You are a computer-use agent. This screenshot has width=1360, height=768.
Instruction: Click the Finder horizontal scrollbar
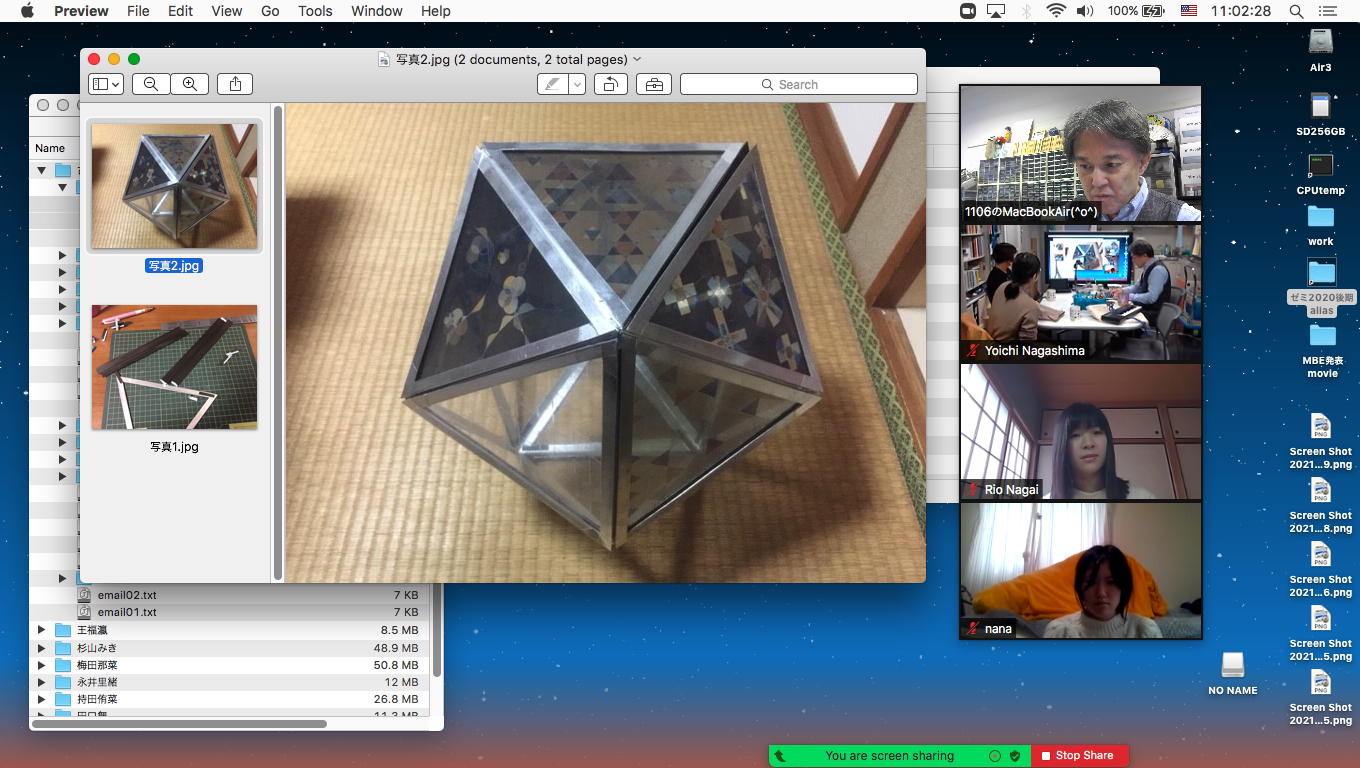[x=180, y=724]
